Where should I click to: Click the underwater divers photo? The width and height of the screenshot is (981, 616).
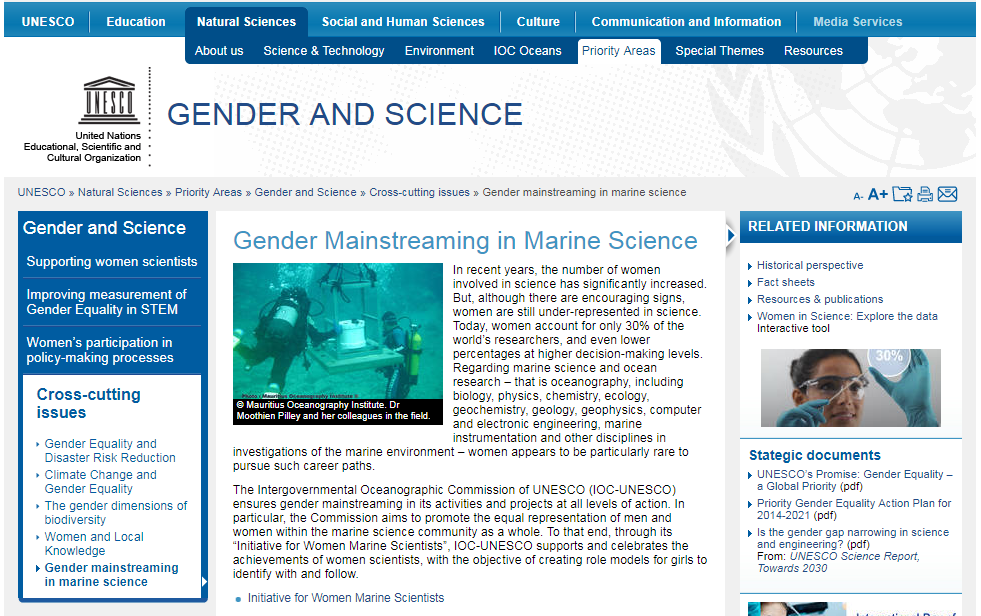(338, 331)
